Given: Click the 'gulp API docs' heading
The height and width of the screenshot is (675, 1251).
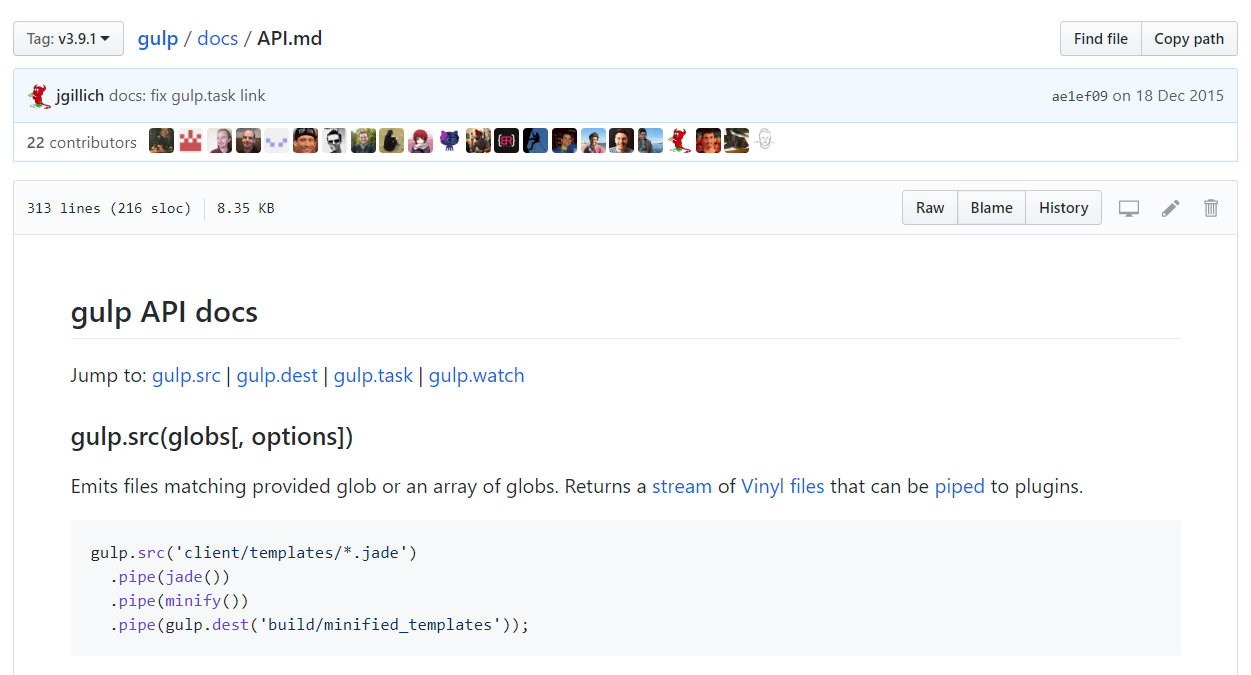Looking at the screenshot, I should pos(164,312).
